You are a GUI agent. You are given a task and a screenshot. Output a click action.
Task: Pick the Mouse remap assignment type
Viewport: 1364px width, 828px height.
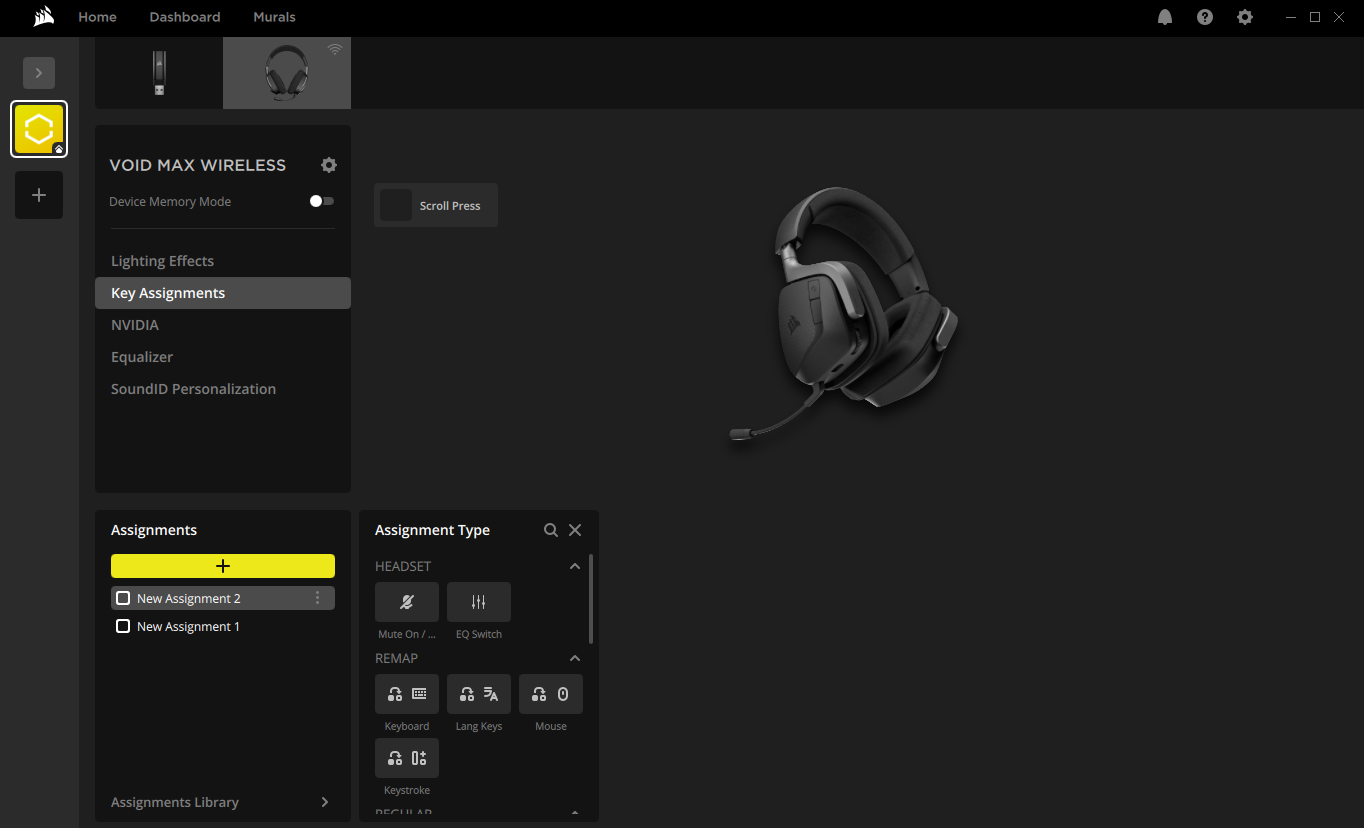[550, 693]
